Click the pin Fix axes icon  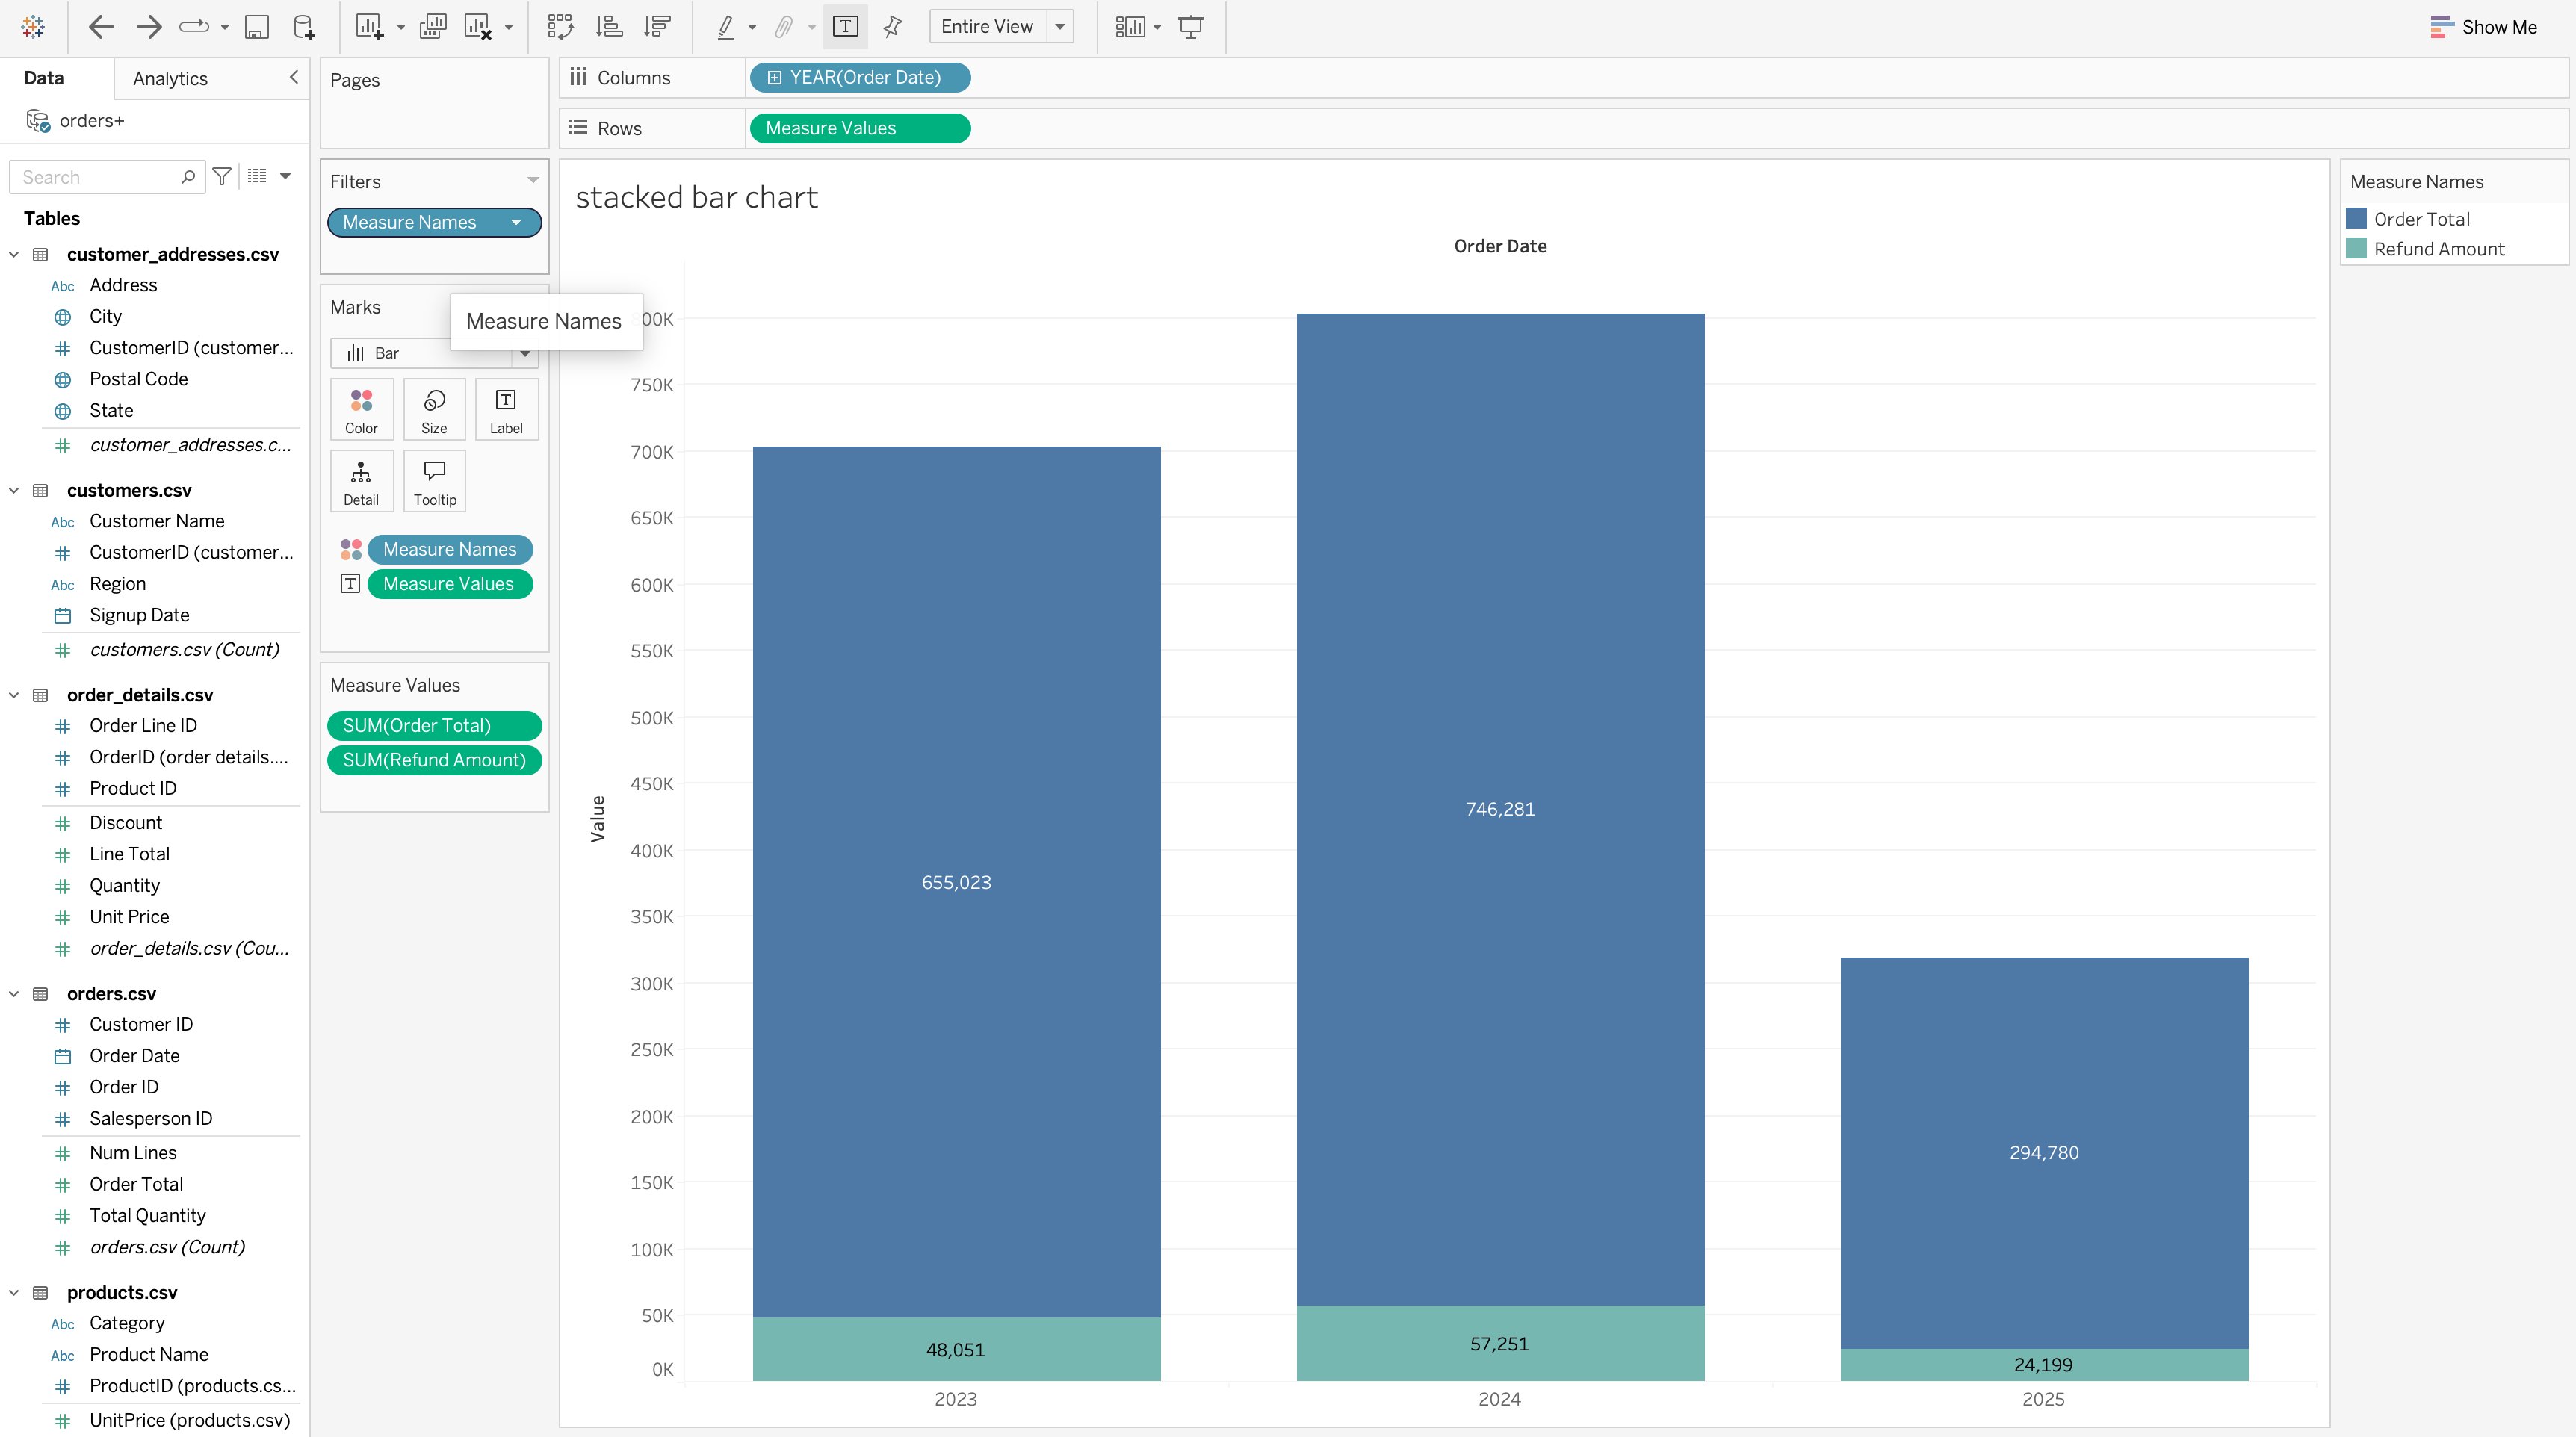point(893,27)
